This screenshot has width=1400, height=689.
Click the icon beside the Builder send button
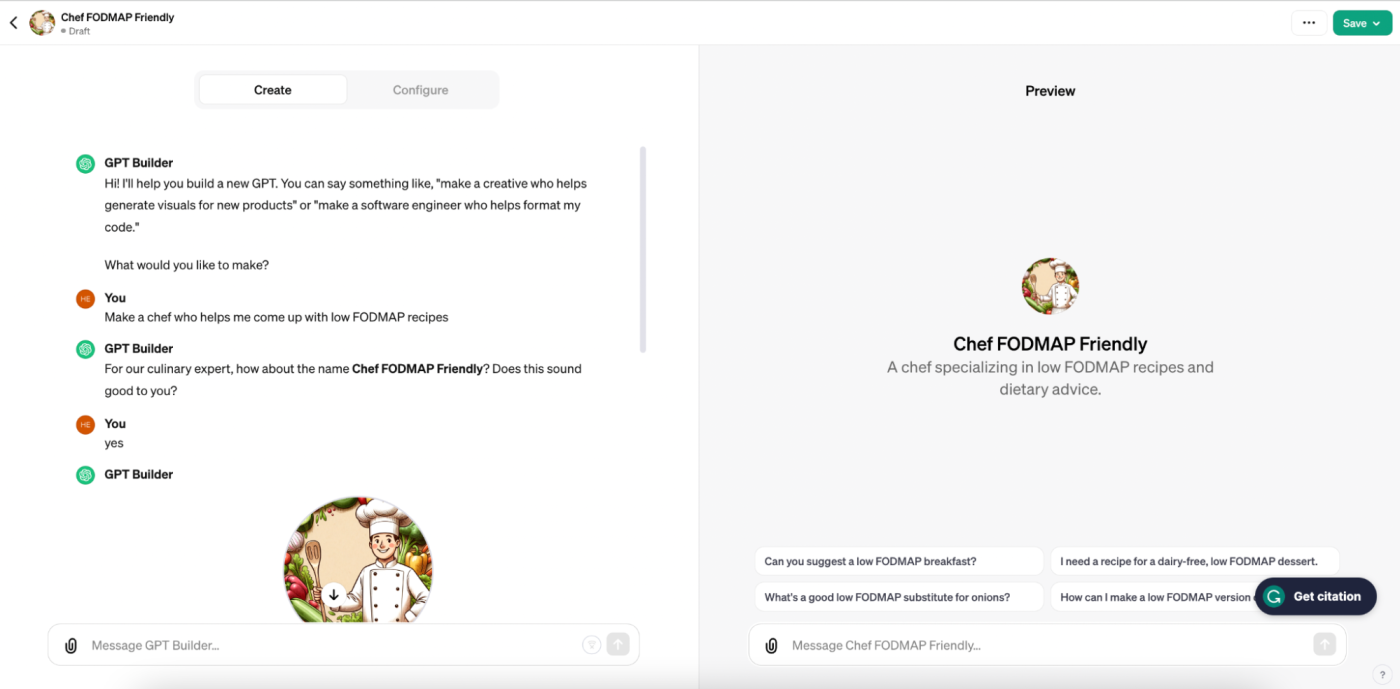[591, 645]
